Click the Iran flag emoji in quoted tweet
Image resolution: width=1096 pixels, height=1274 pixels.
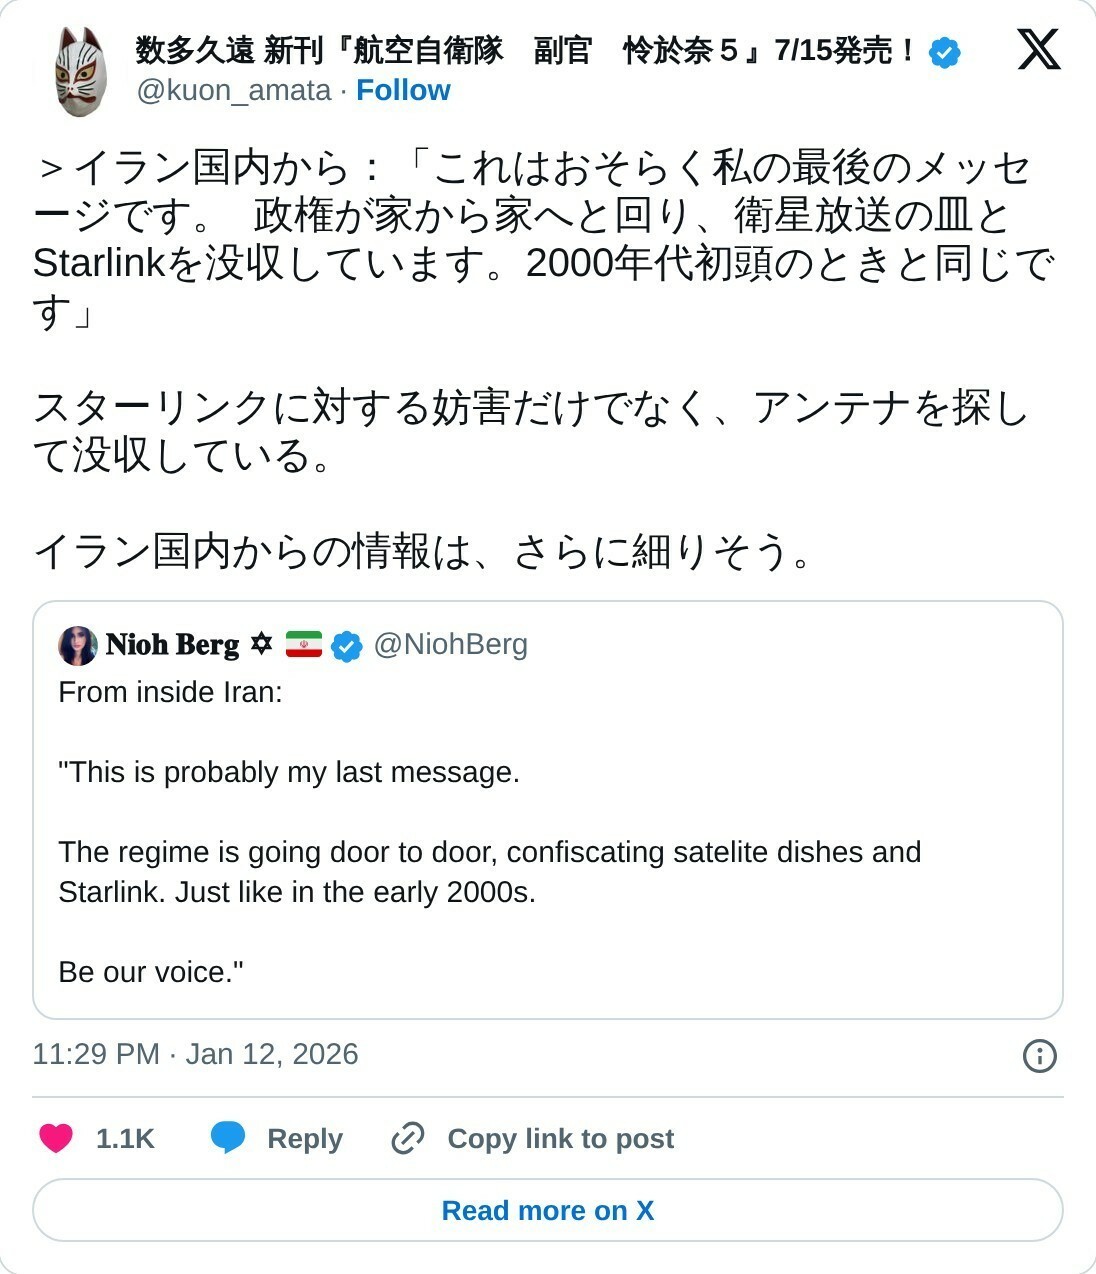pos(303,644)
